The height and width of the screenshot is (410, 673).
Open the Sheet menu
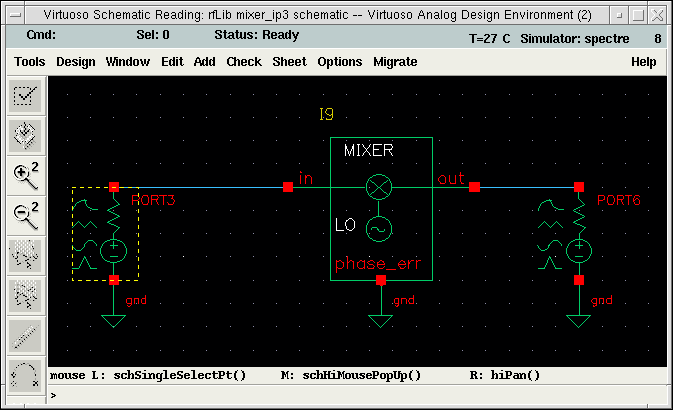pyautogui.click(x=290, y=62)
